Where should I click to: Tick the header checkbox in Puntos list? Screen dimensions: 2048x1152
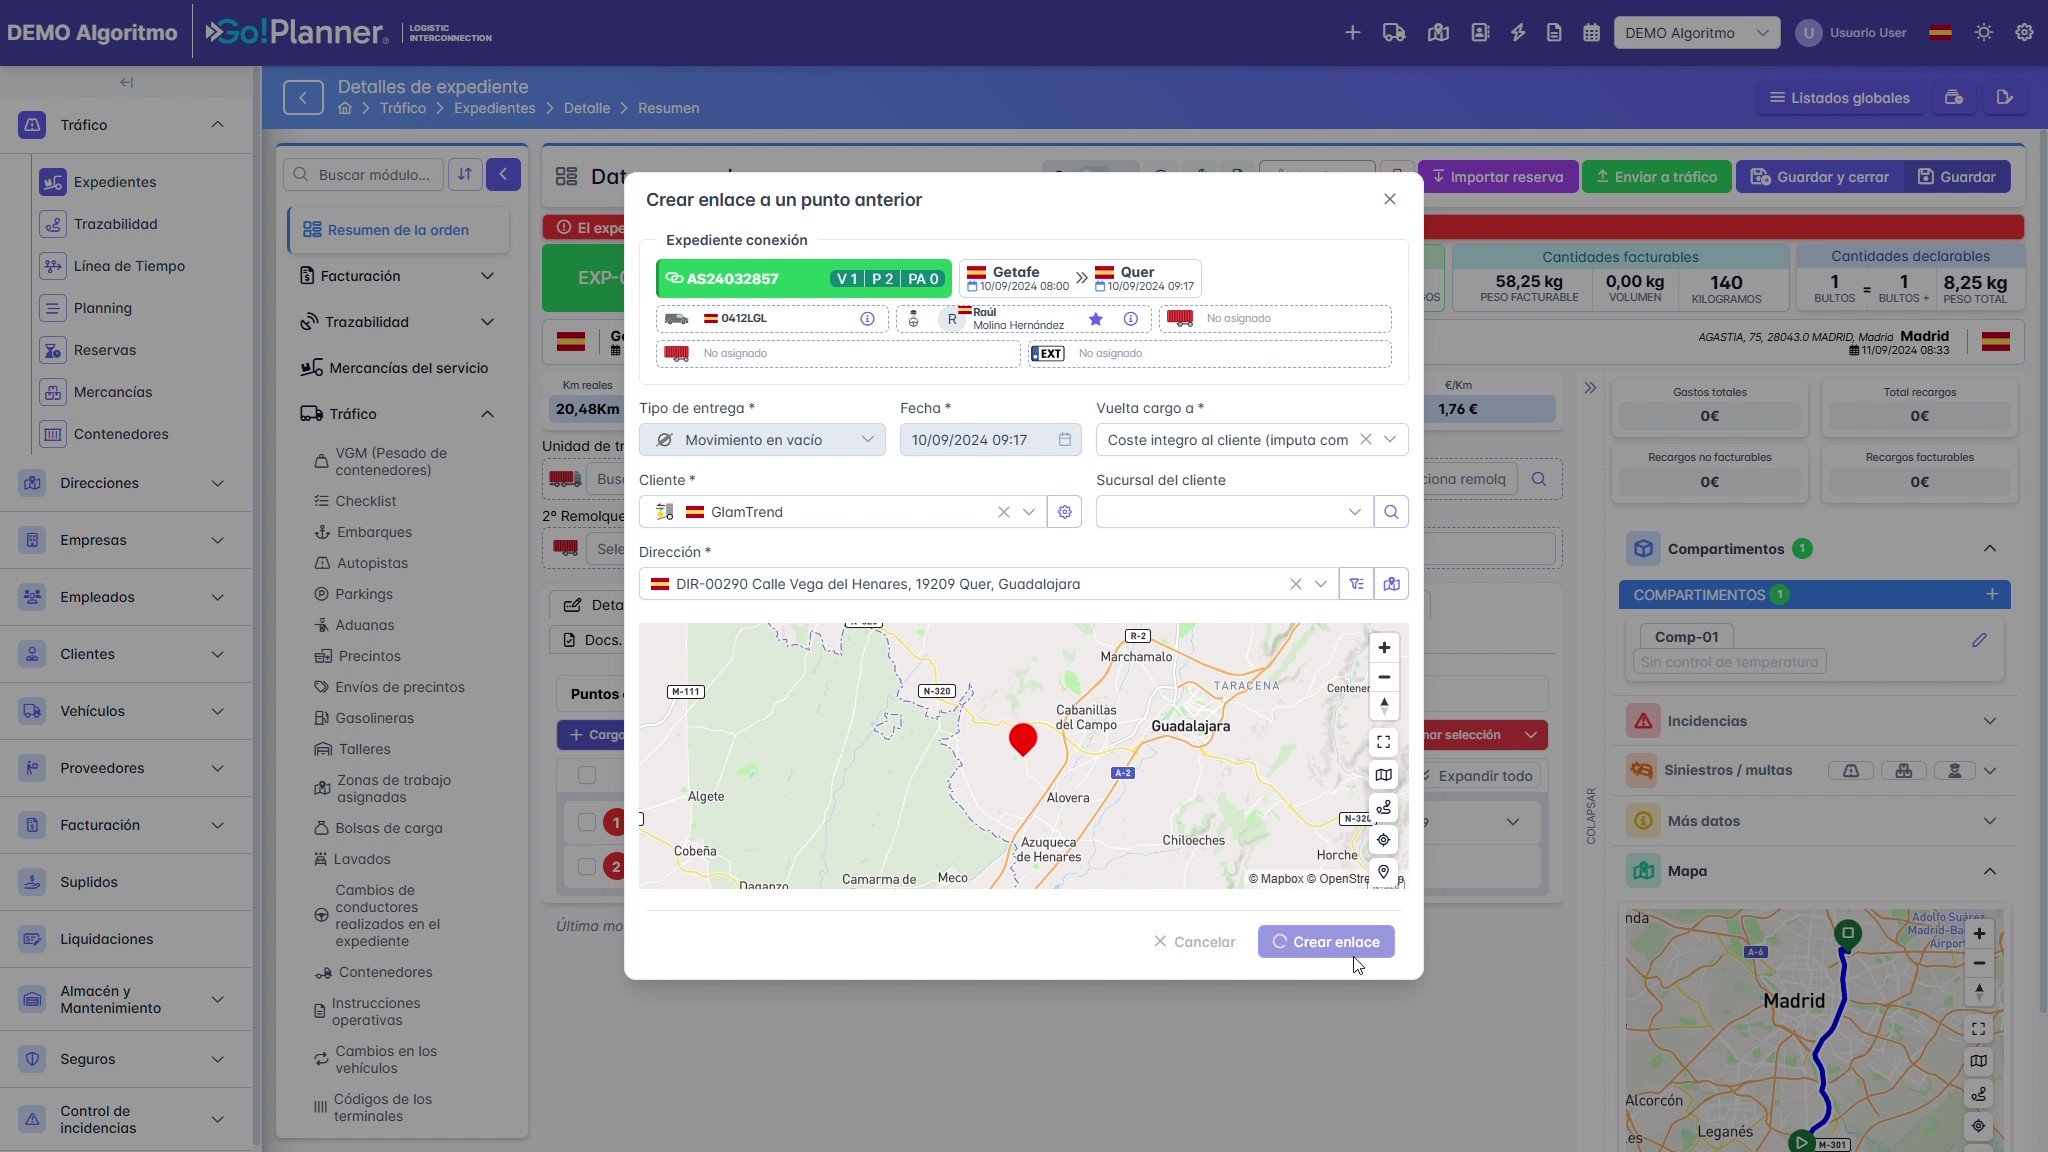[x=587, y=775]
